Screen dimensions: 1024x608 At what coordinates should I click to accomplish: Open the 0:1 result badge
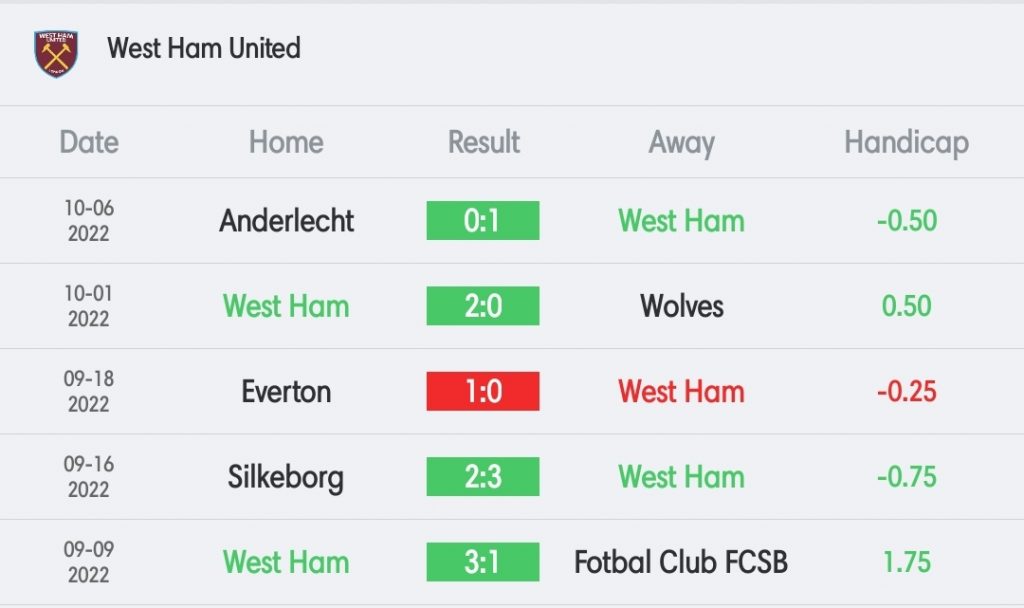(x=483, y=221)
